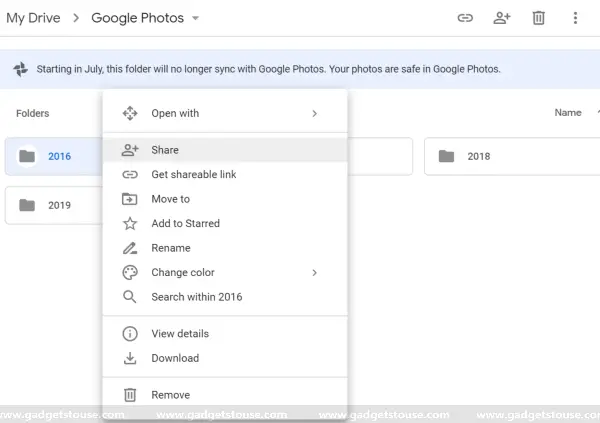This screenshot has width=600, height=423.
Task: Click the star icon beside Add to Starred
Action: click(x=130, y=224)
